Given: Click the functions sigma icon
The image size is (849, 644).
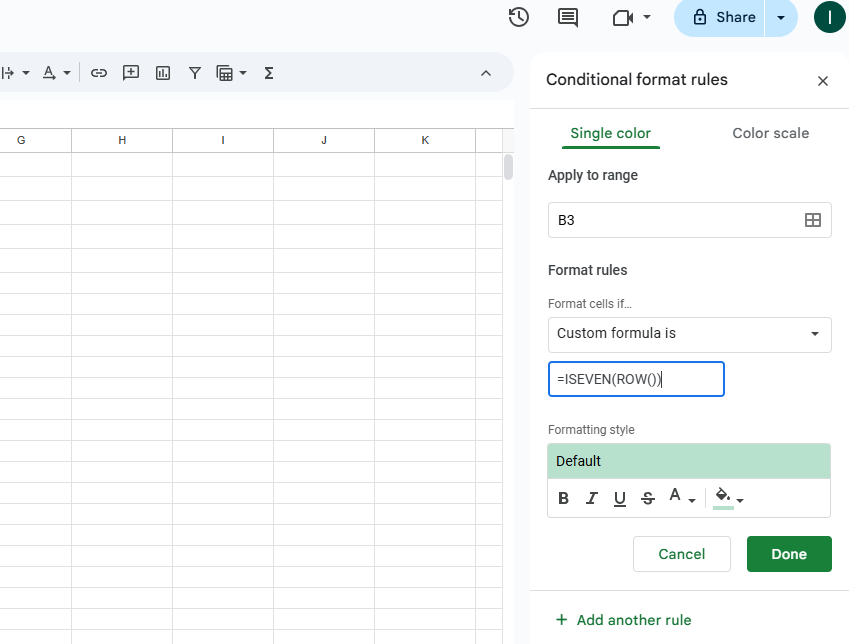Looking at the screenshot, I should coord(268,73).
